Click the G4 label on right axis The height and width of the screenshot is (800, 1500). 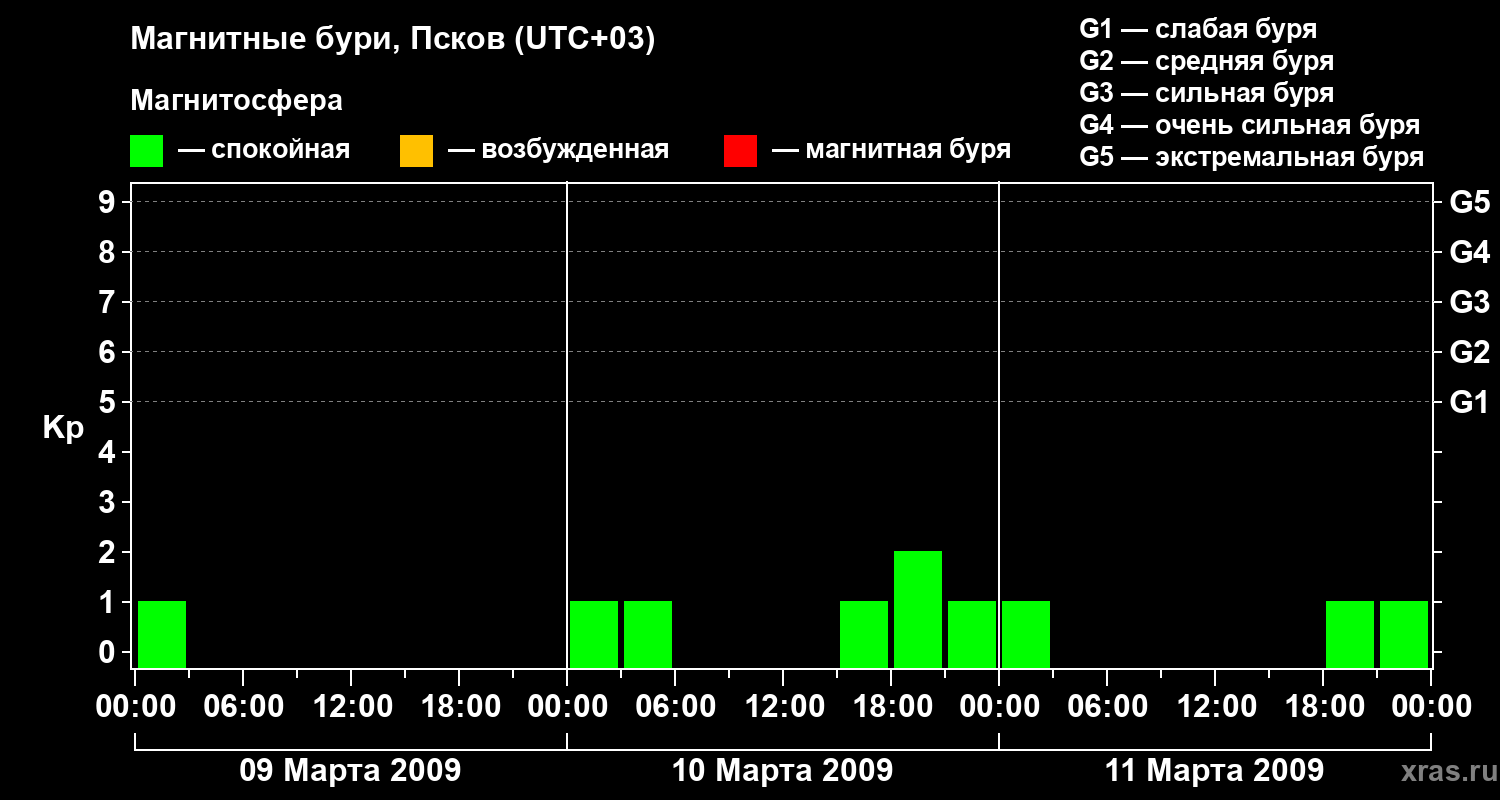(x=1469, y=252)
